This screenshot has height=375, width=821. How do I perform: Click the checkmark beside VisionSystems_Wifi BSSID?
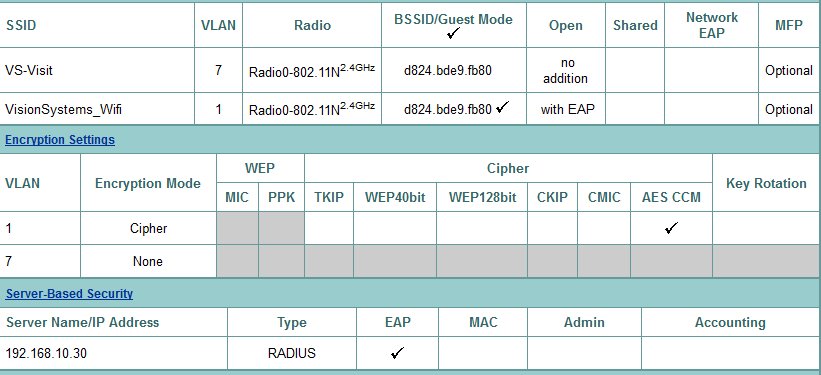point(502,107)
